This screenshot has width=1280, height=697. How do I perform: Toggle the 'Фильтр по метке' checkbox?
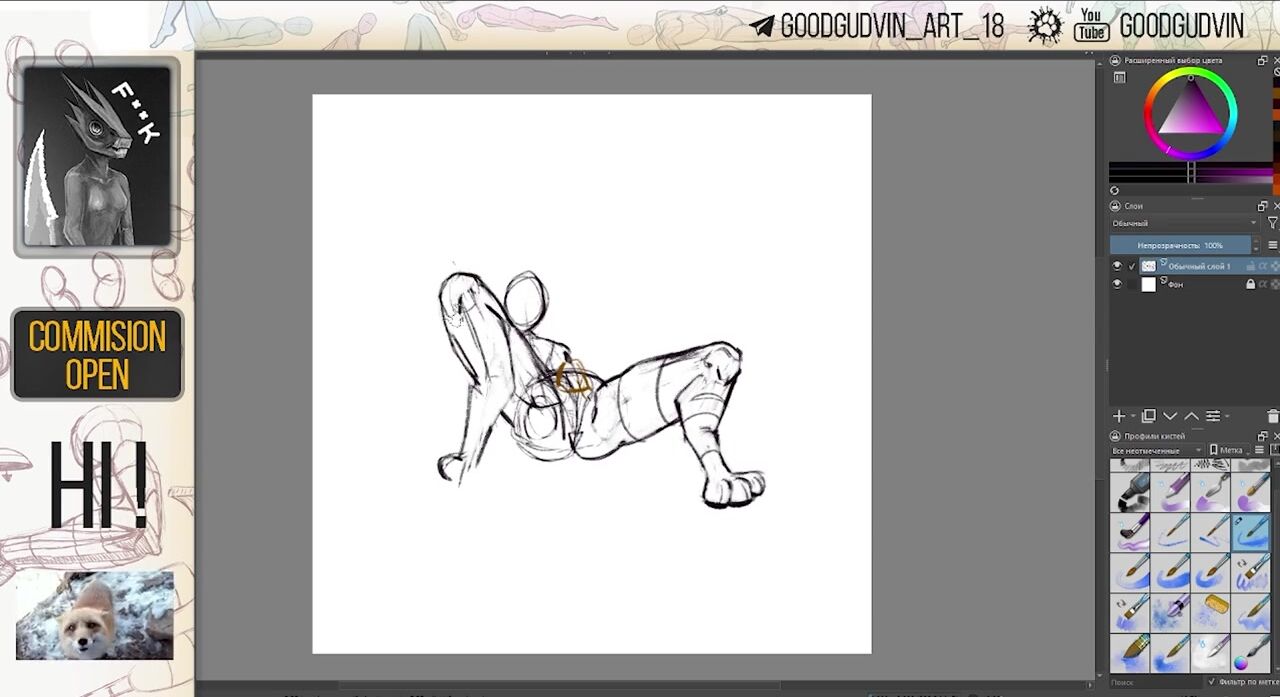point(1212,682)
